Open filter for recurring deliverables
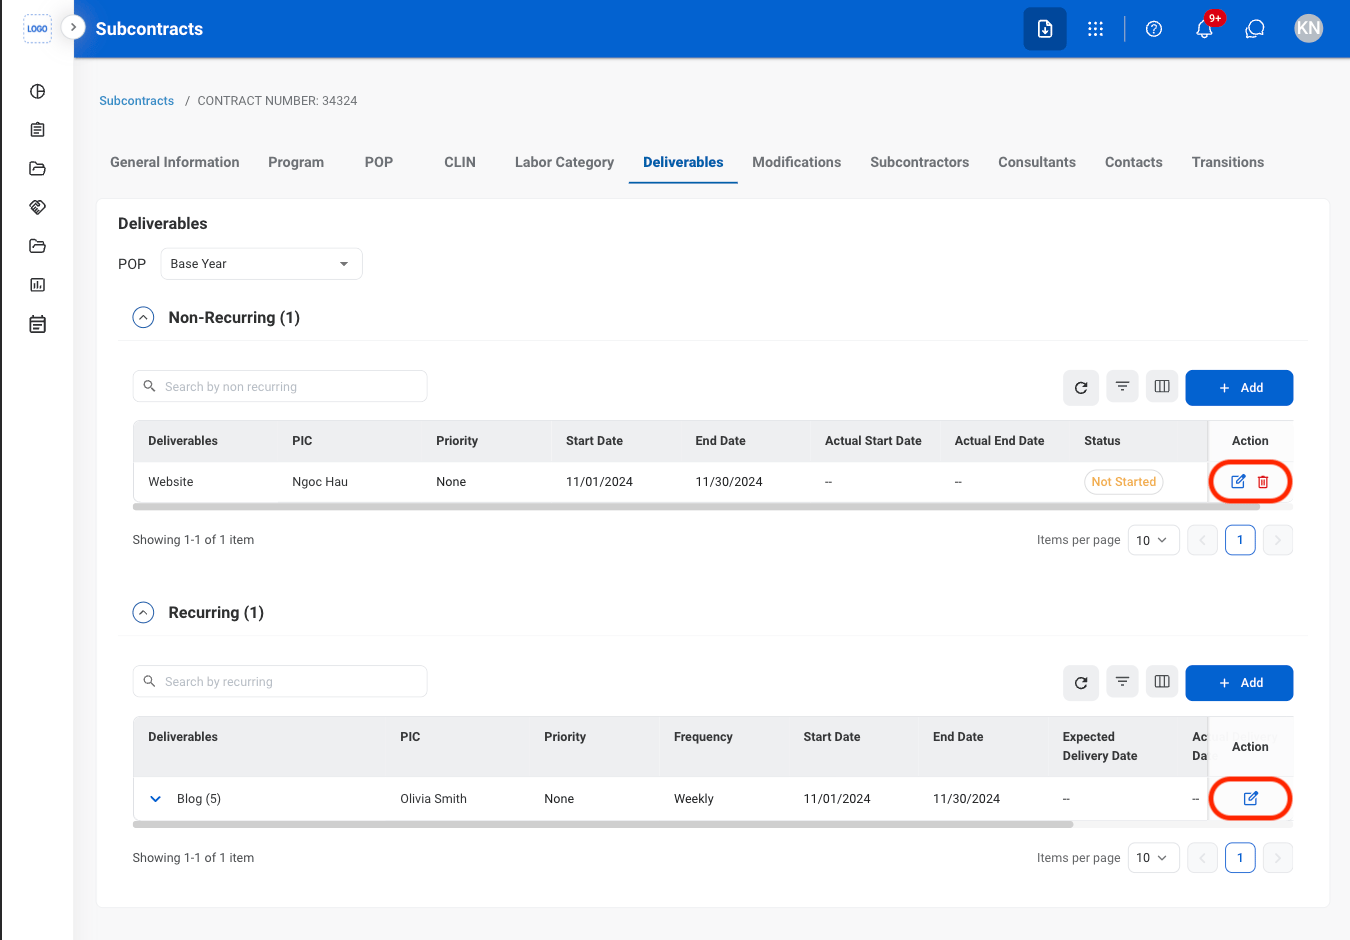 pyautogui.click(x=1122, y=682)
